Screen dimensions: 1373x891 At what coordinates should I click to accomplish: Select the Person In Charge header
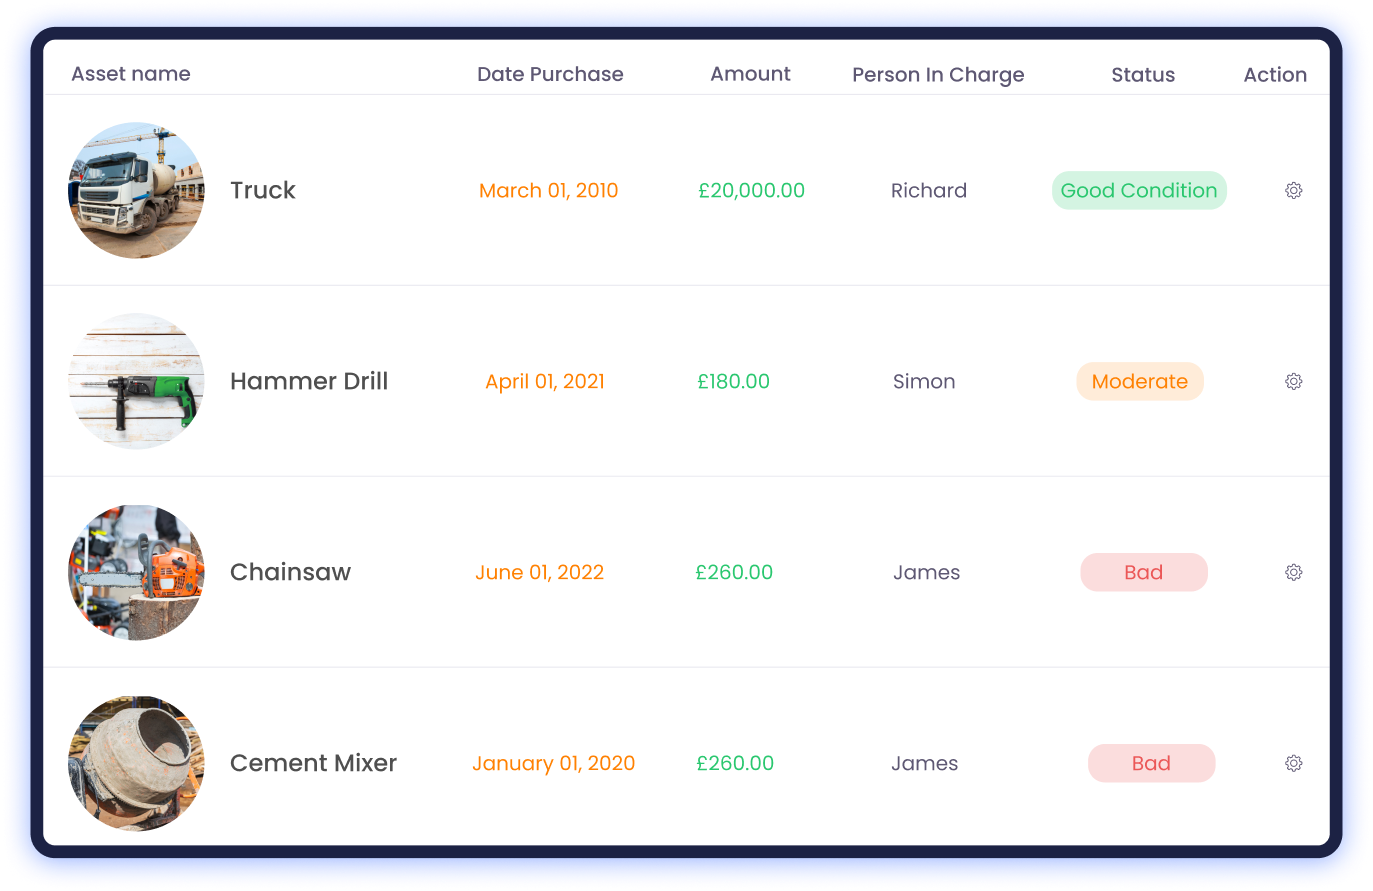point(938,74)
